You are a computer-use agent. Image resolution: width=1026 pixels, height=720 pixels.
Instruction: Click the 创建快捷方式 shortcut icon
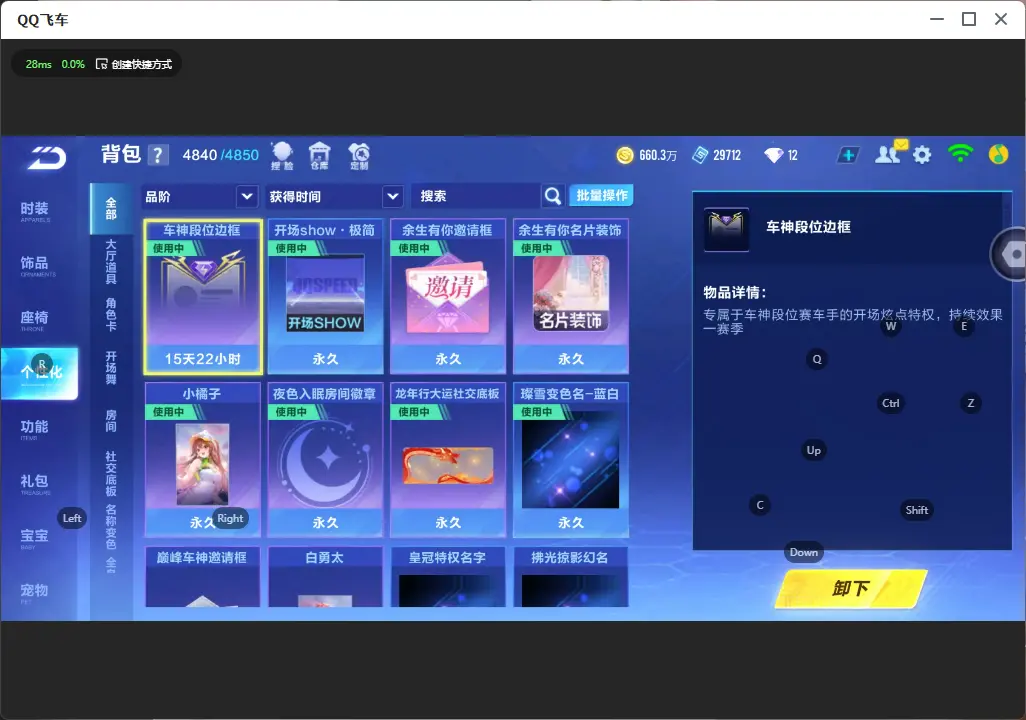[x=101, y=64]
